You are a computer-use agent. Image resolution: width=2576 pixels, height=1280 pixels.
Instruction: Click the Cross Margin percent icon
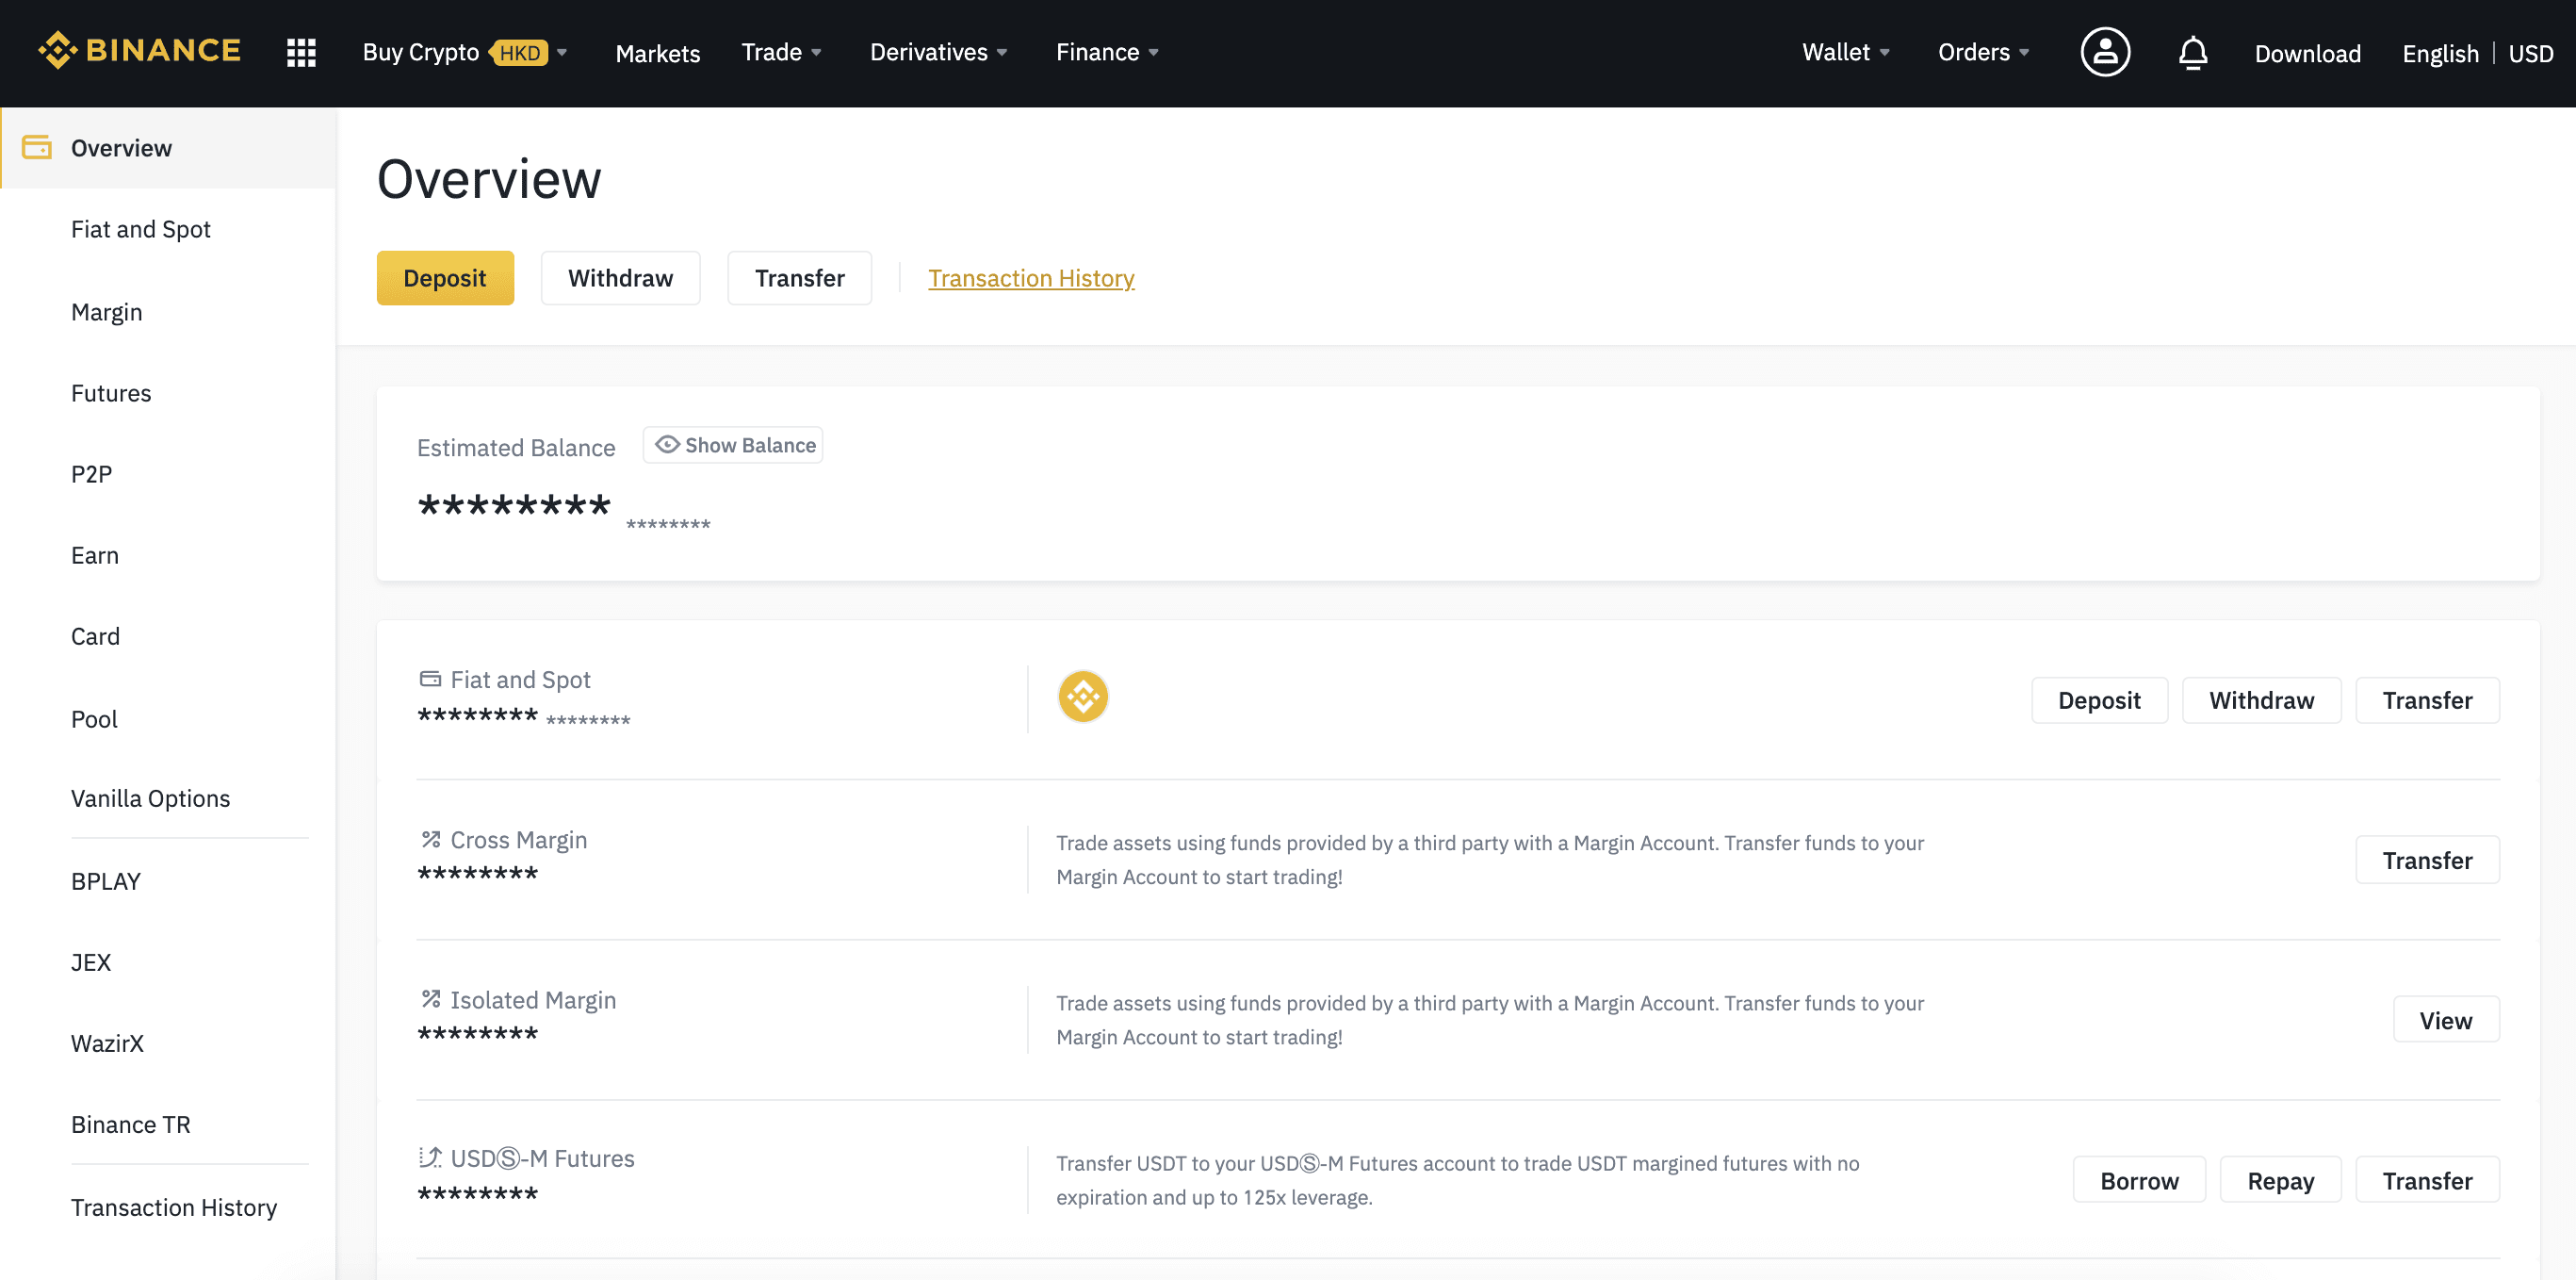click(430, 839)
